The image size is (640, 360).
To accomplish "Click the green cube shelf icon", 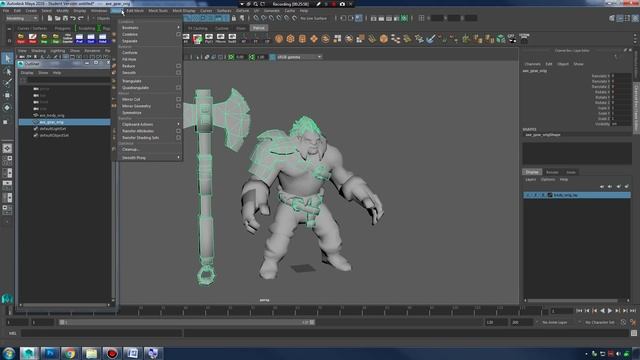I will (501, 39).
